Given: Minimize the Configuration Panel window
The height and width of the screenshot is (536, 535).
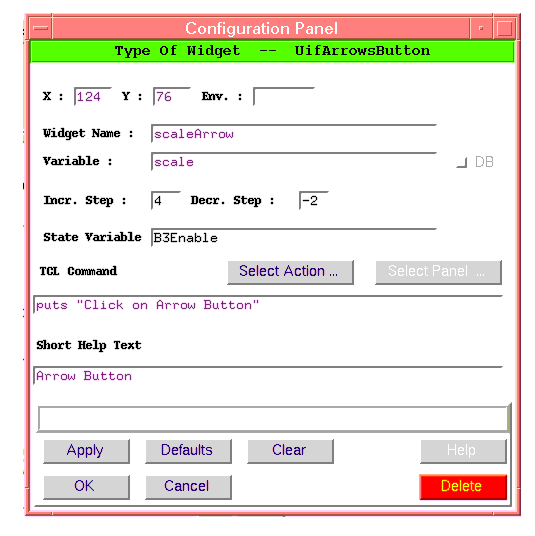Looking at the screenshot, I should coord(481,28).
